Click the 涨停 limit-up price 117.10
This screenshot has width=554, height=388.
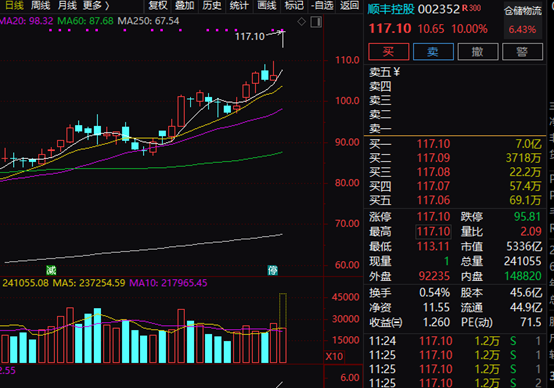434,217
